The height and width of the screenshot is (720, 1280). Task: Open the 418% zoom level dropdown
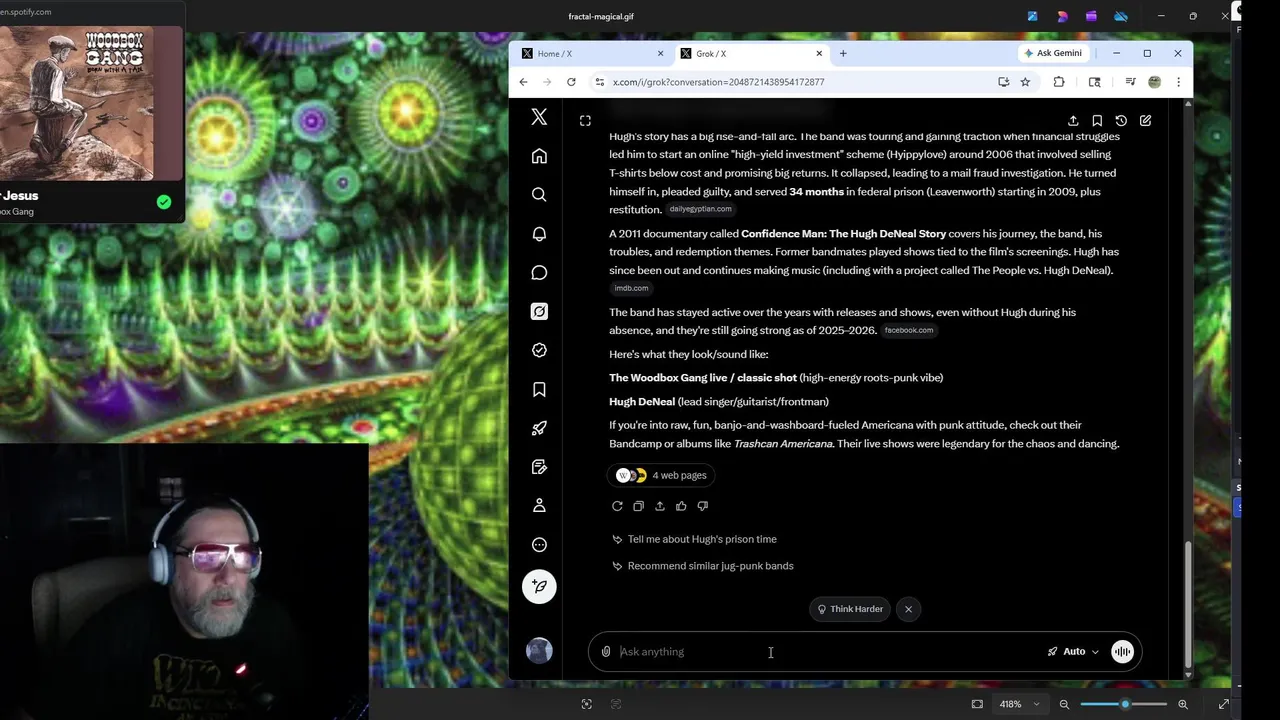(x=1019, y=704)
